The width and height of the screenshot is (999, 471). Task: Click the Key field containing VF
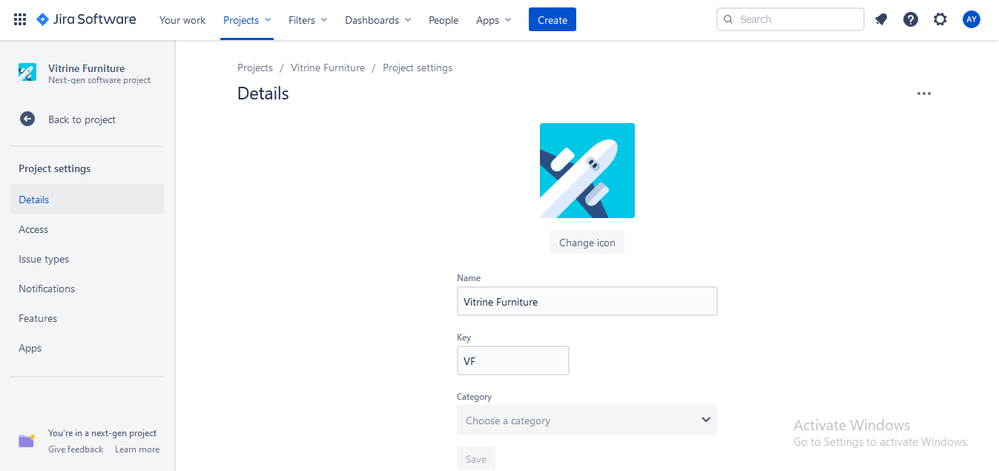513,361
